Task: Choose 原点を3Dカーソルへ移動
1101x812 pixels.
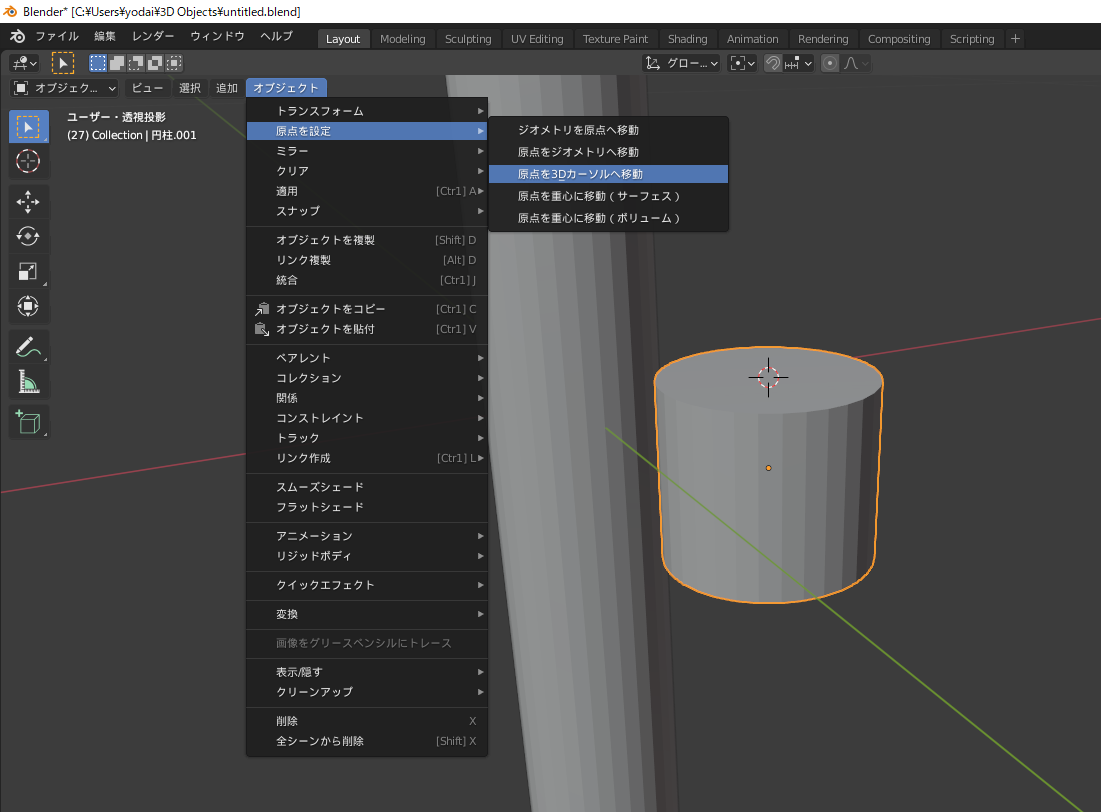Action: click(x=609, y=174)
